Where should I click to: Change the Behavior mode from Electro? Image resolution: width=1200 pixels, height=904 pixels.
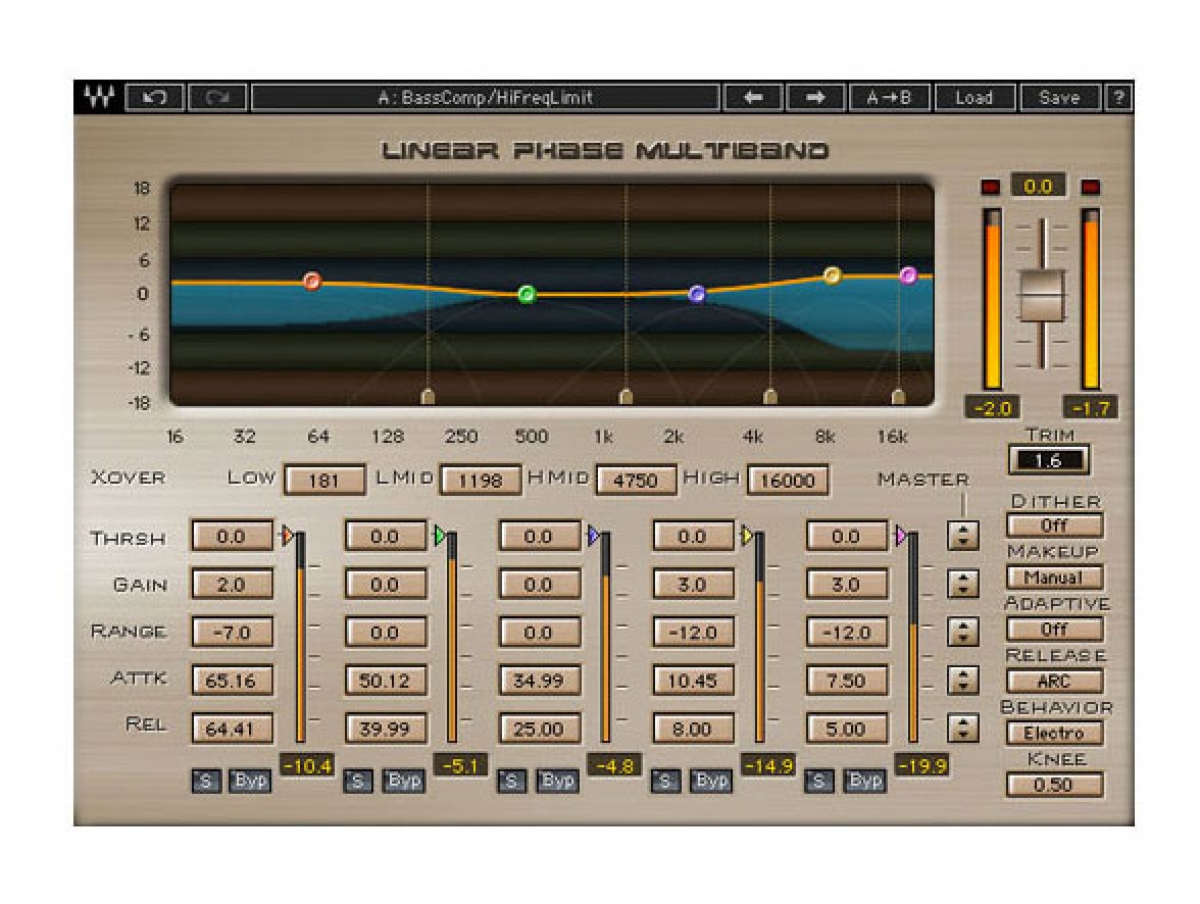tap(1054, 733)
